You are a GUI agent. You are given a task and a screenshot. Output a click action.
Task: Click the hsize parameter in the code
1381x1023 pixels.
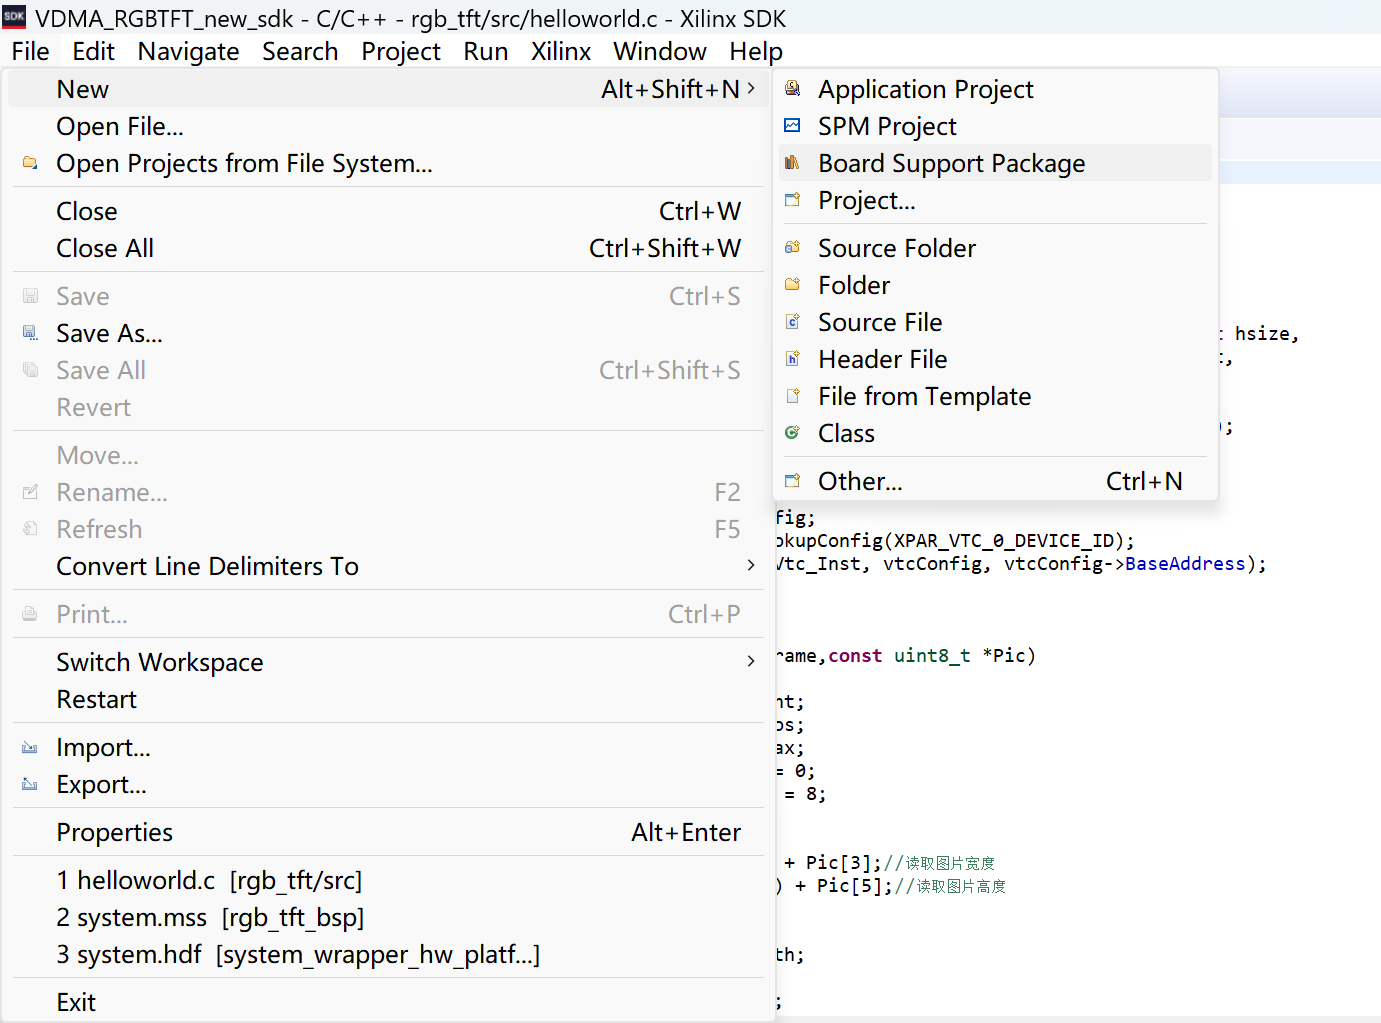tap(1262, 334)
